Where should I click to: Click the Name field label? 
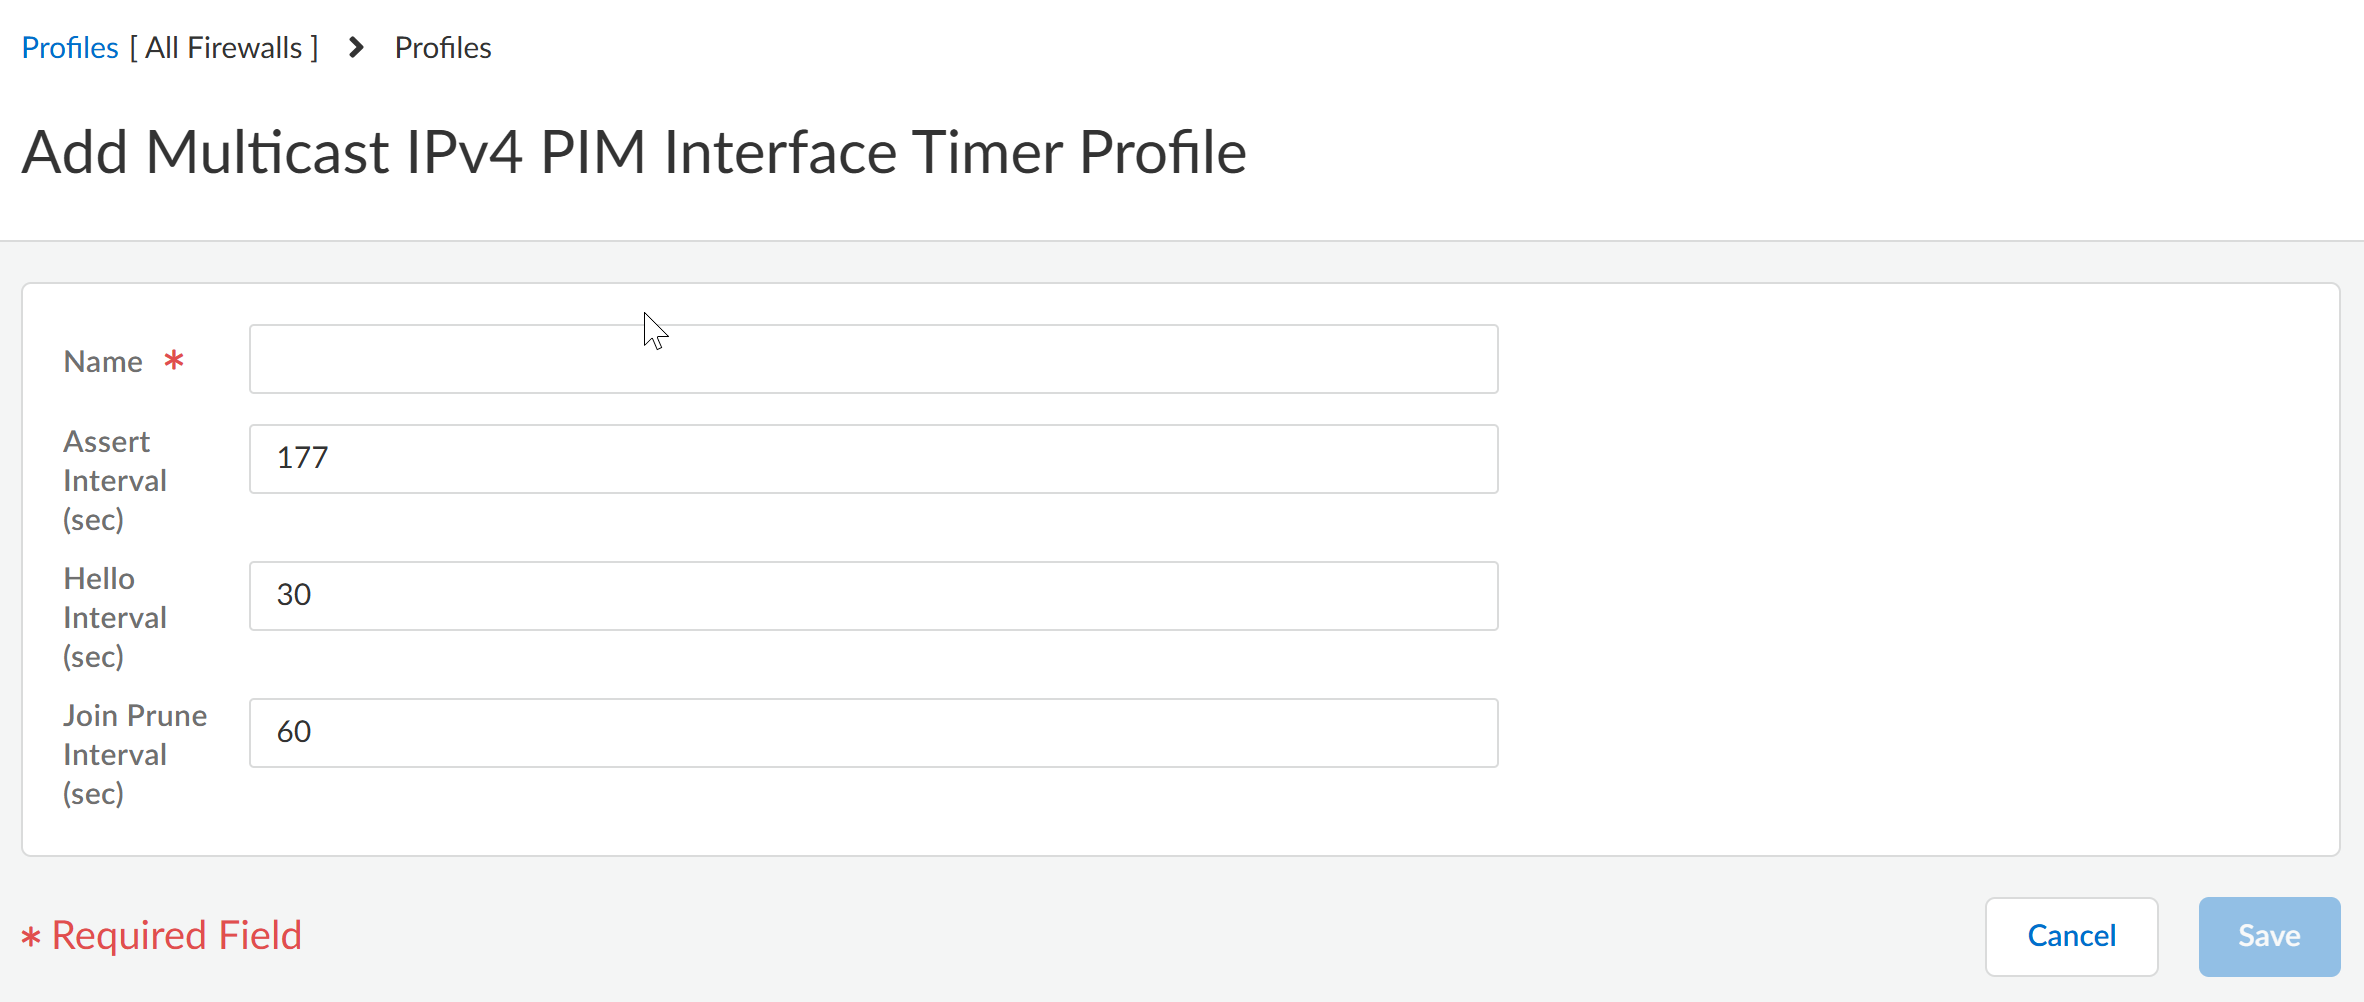point(103,362)
